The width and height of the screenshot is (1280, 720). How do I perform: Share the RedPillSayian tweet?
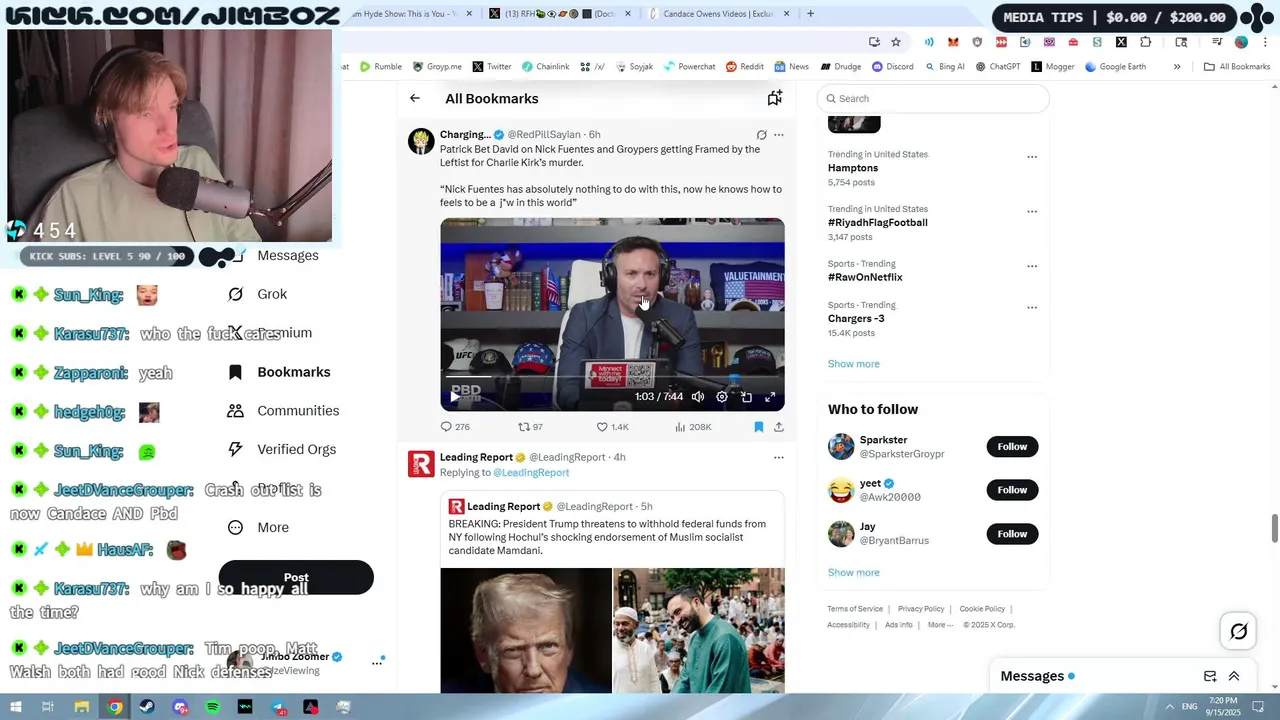click(x=779, y=427)
